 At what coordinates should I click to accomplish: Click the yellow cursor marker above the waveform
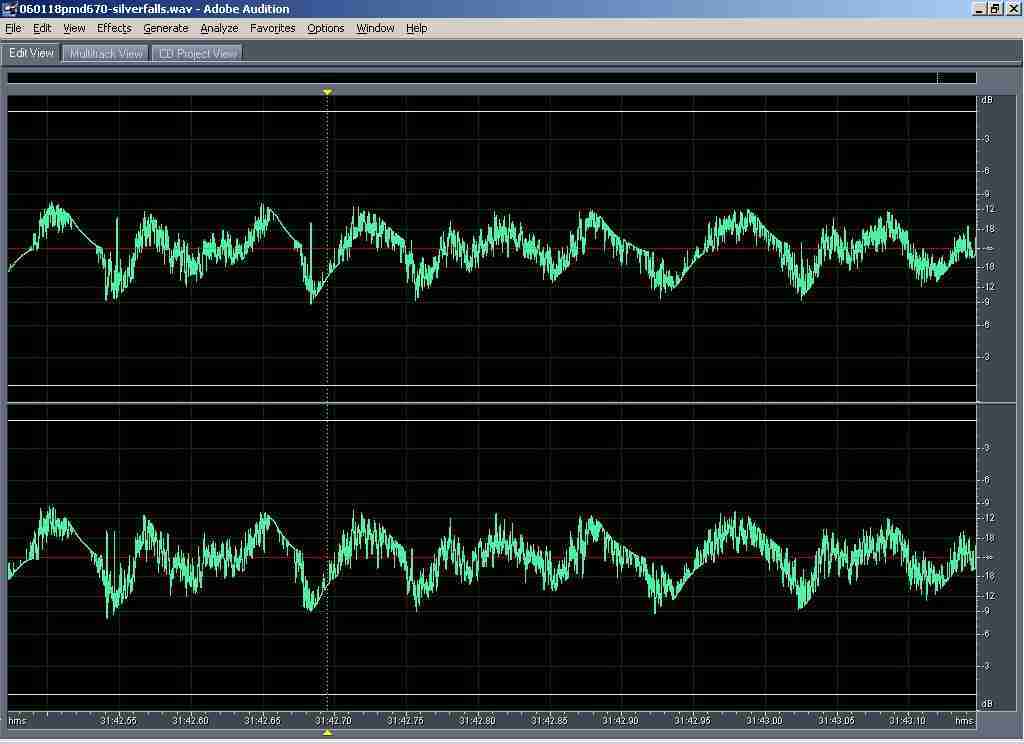pyautogui.click(x=327, y=92)
